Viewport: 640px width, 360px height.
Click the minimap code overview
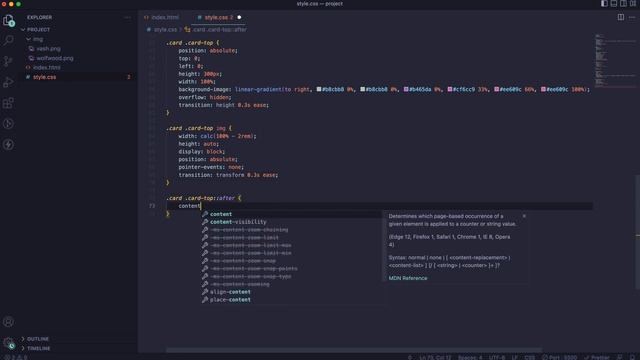coord(615,61)
